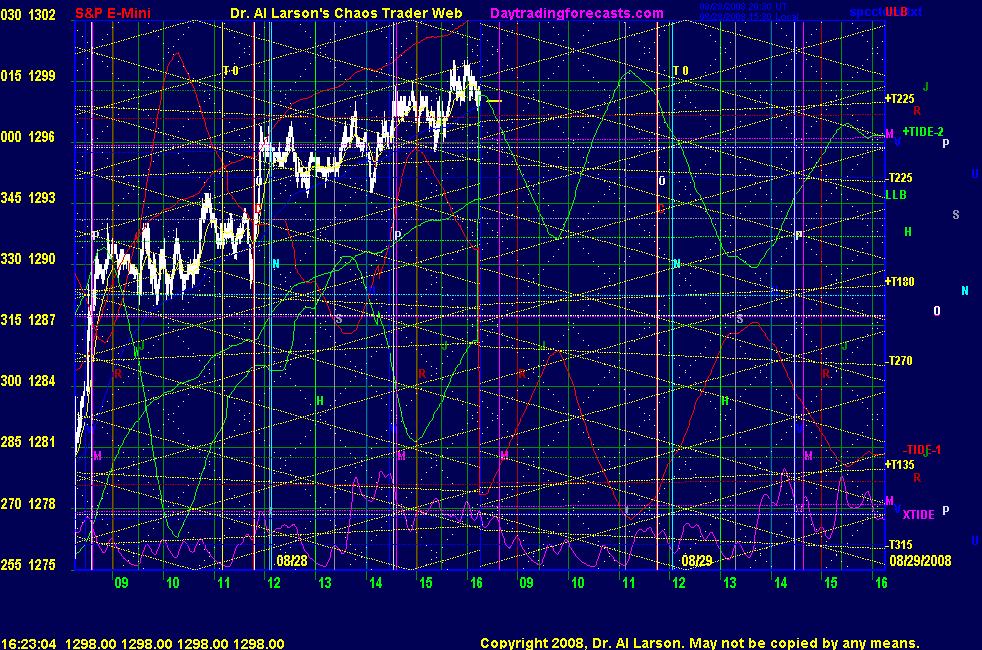Click the '015 1299' price axis label
The image size is (982, 650).
click(28, 76)
